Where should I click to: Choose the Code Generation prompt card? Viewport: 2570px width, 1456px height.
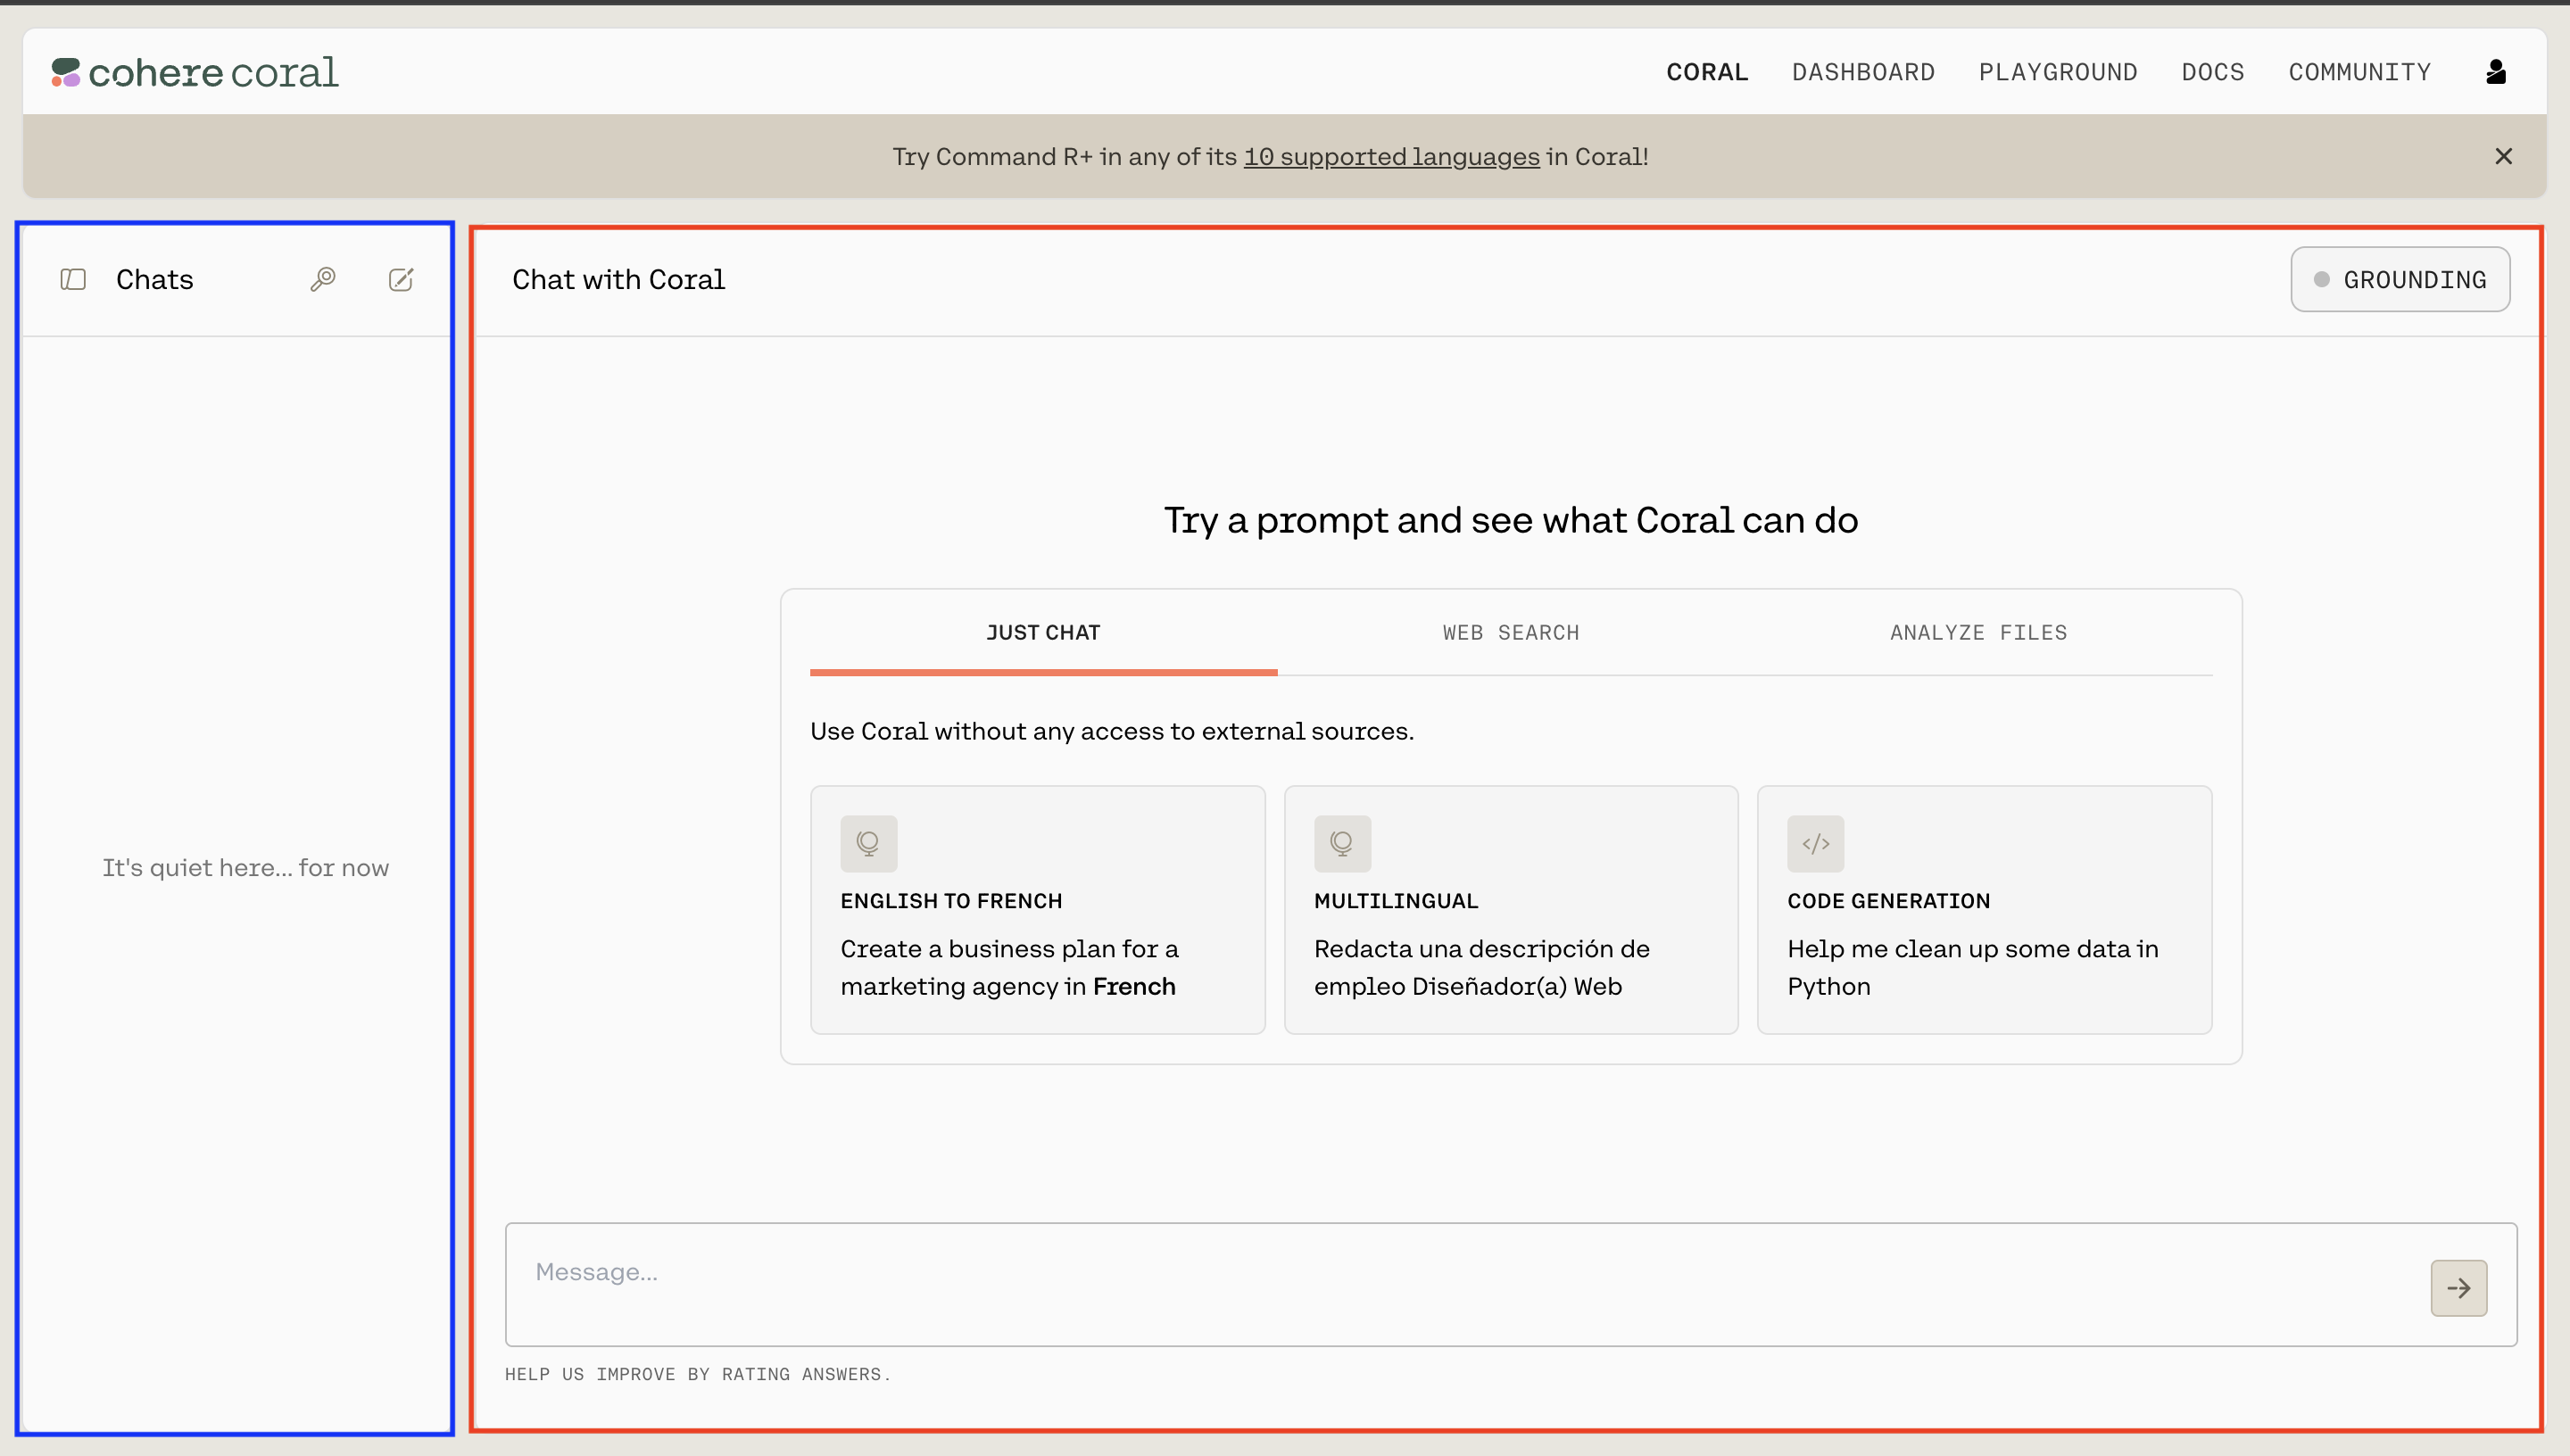1984,909
